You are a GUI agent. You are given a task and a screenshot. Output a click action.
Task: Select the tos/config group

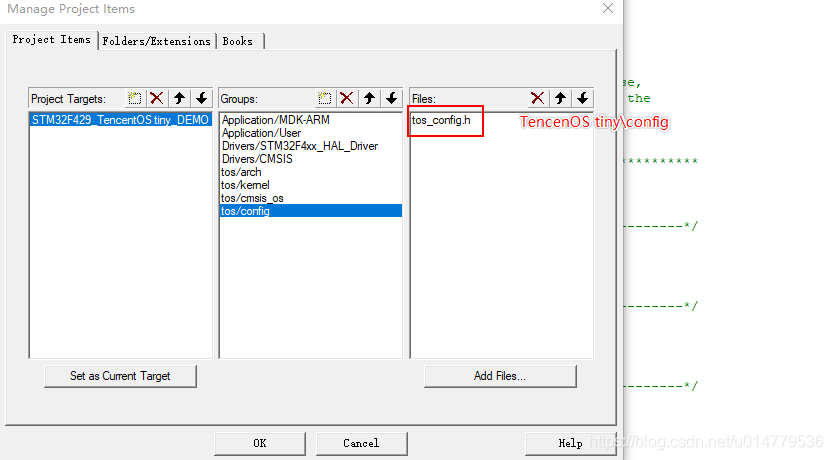(310, 211)
